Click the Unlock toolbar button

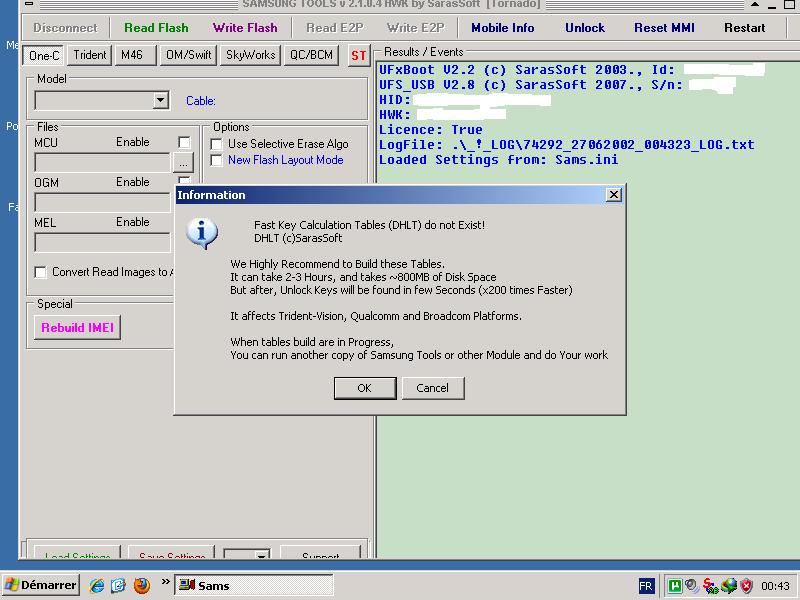coord(585,28)
